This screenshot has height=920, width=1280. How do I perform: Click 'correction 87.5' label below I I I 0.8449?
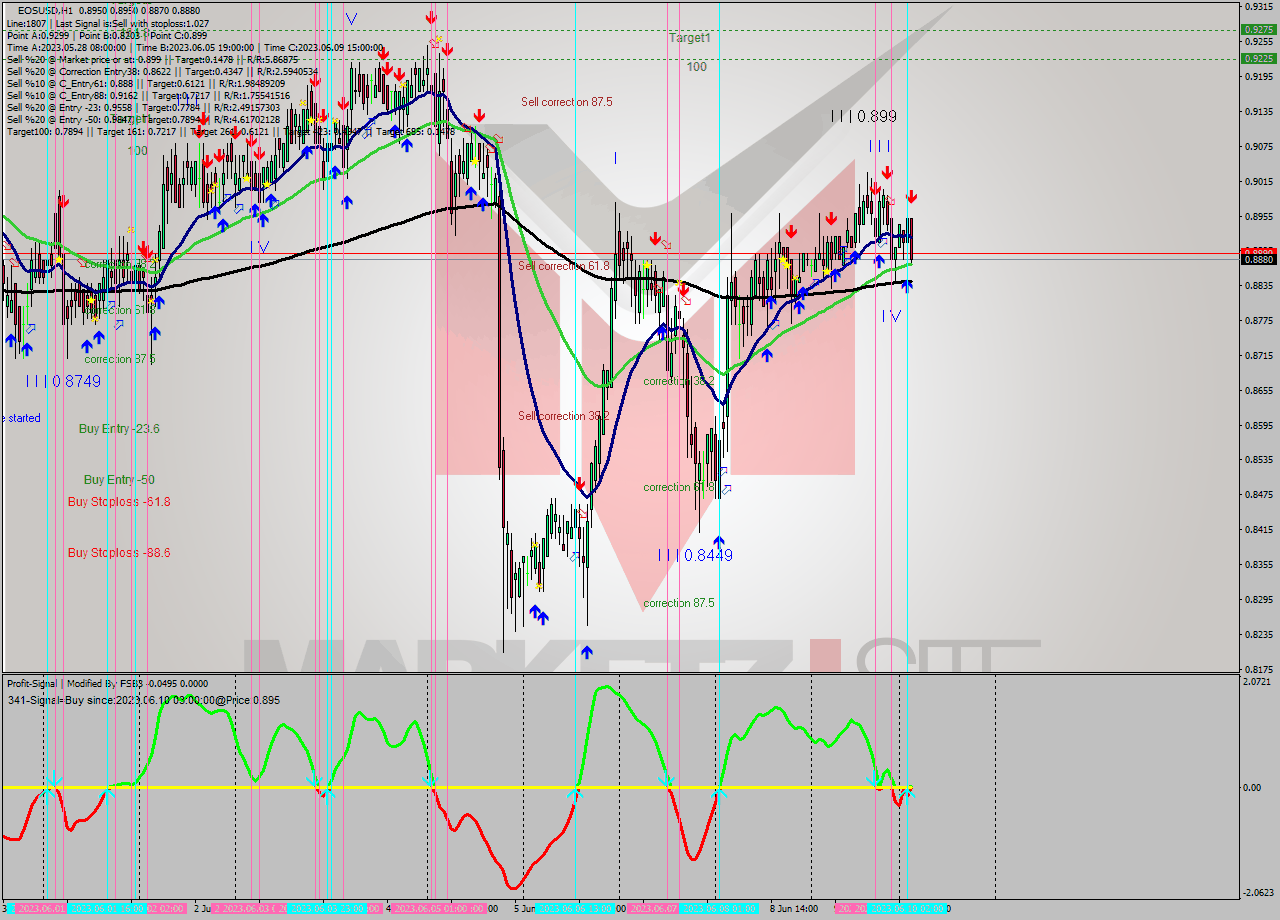point(679,603)
